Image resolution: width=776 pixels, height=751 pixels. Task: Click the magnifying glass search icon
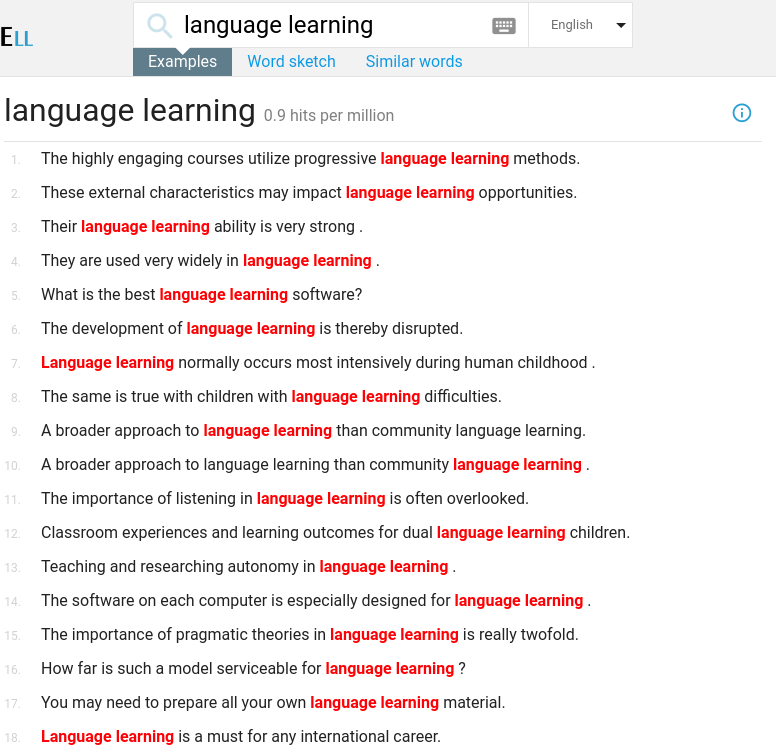coord(159,25)
